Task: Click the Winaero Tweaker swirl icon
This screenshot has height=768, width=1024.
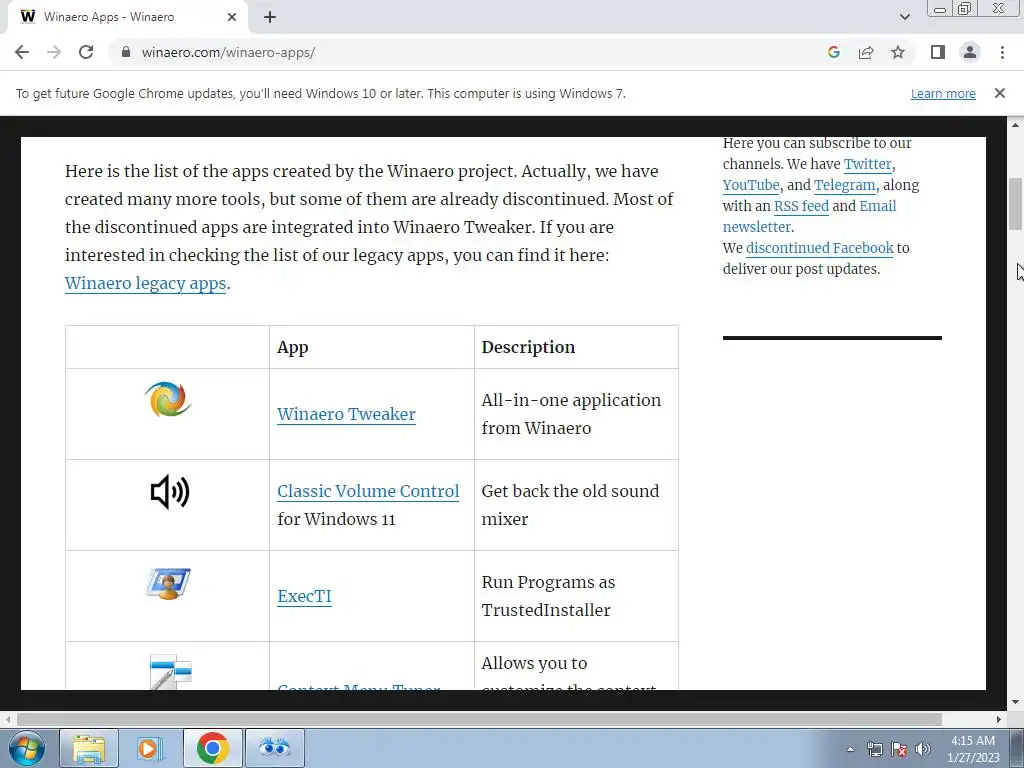Action: pos(168,400)
